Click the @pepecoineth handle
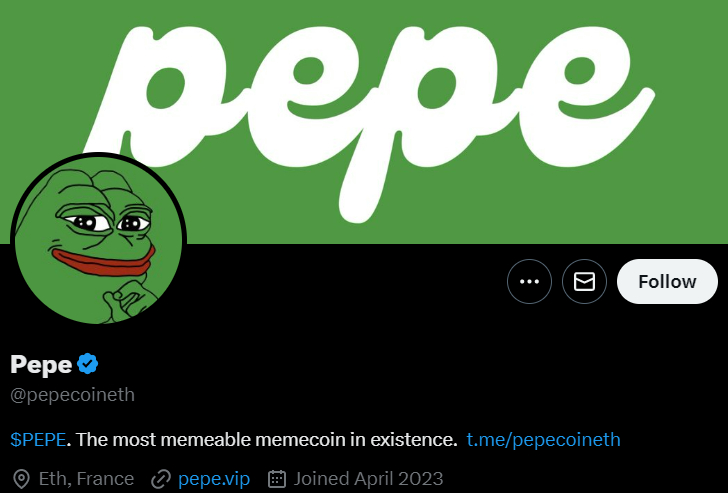The height and width of the screenshot is (493, 728). tap(72, 395)
